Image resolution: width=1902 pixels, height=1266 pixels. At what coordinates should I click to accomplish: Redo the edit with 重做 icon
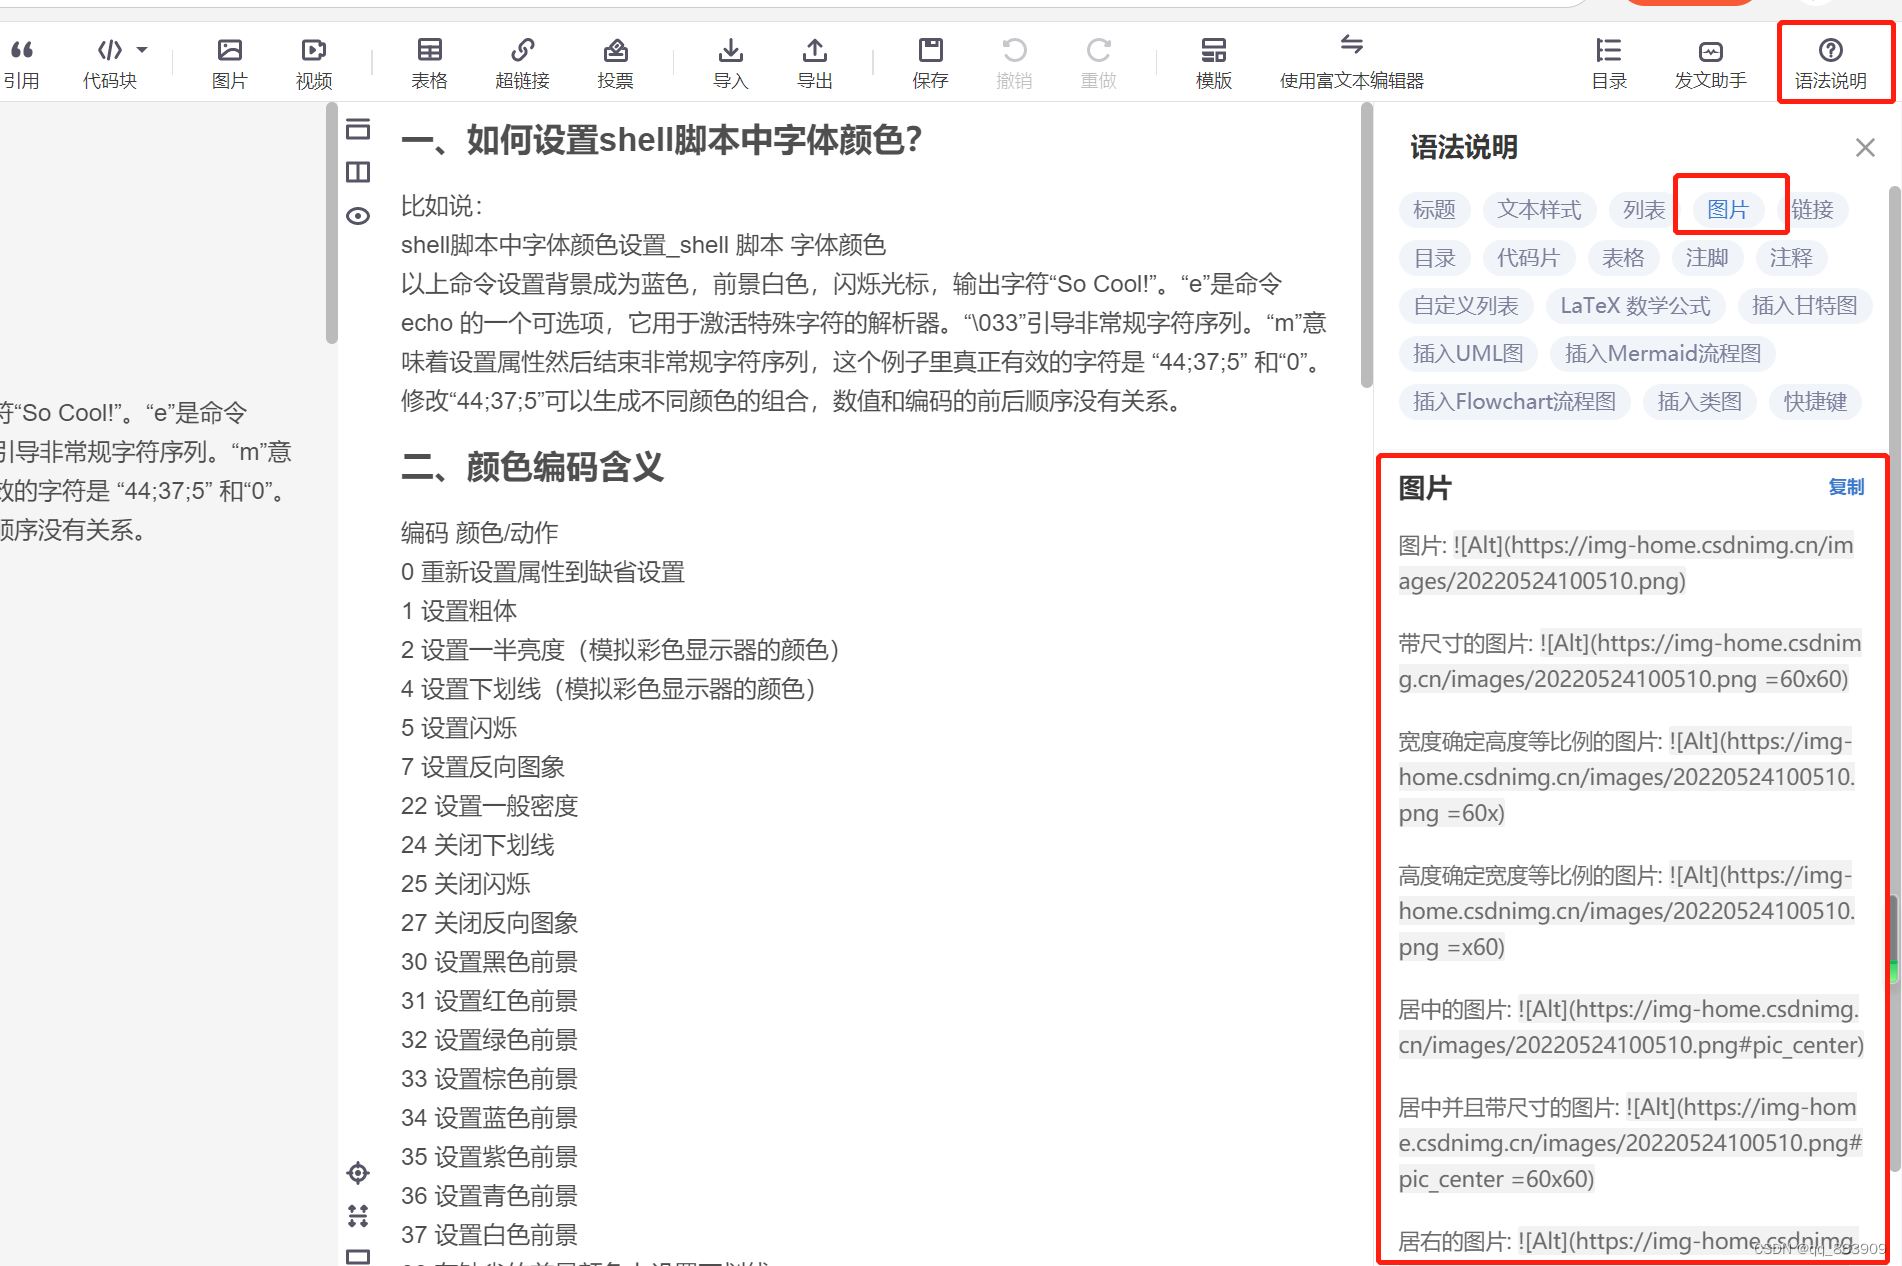coord(1098,63)
